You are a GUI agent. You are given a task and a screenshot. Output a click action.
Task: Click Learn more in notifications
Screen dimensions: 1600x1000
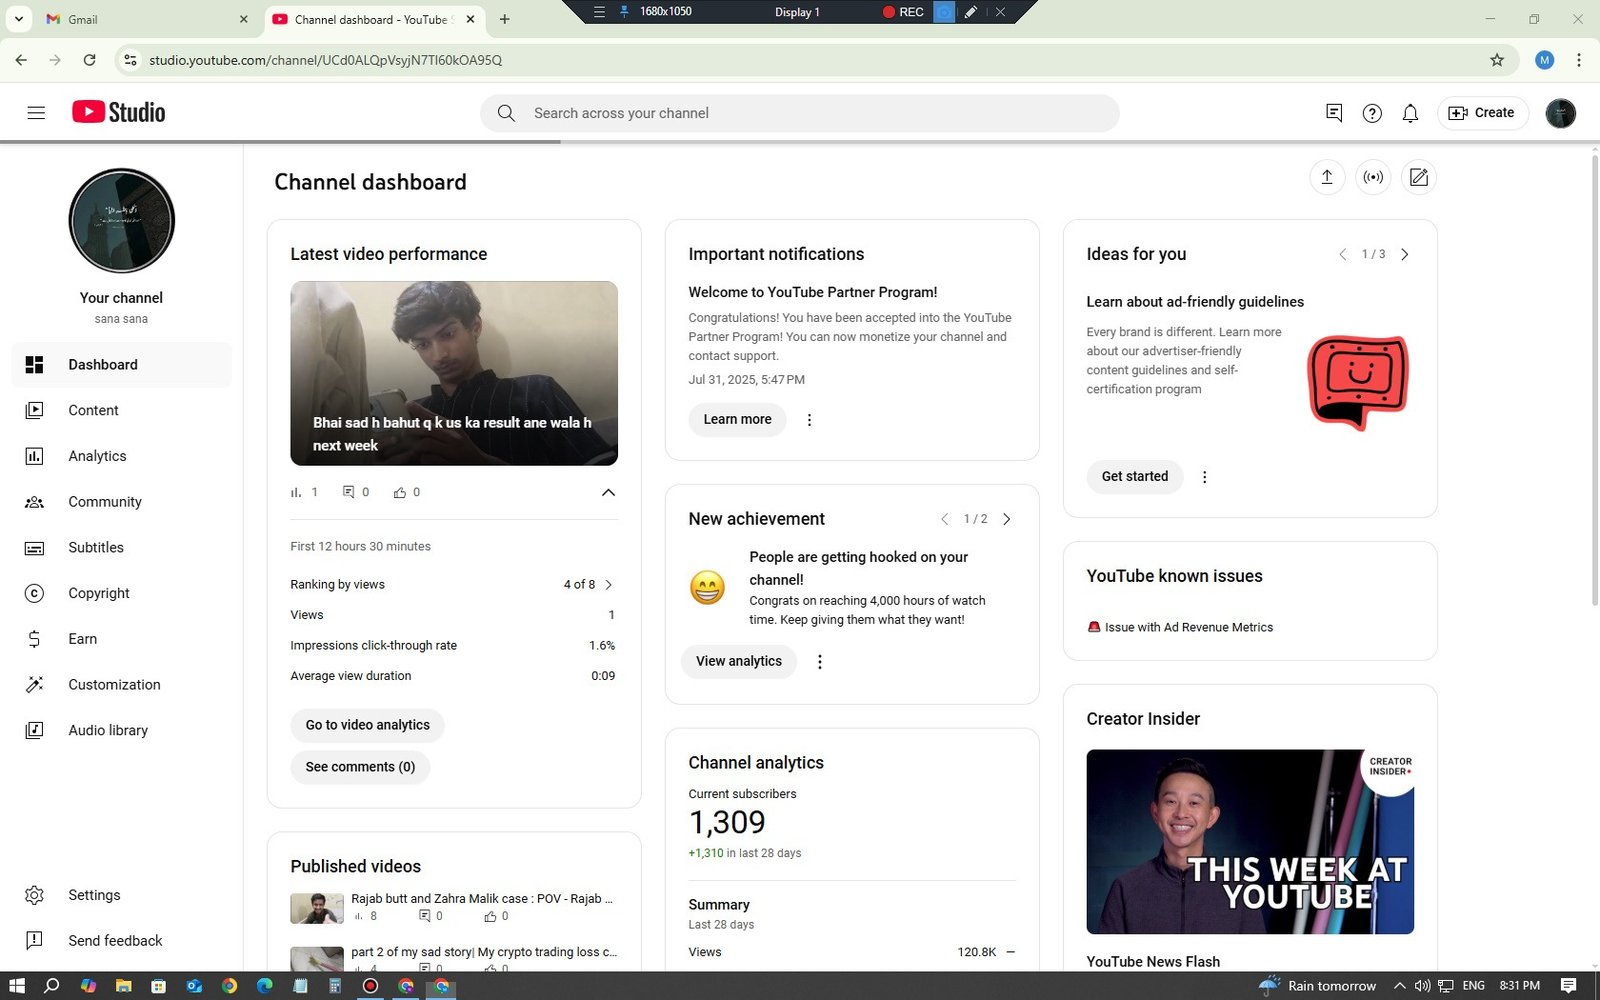(x=737, y=420)
